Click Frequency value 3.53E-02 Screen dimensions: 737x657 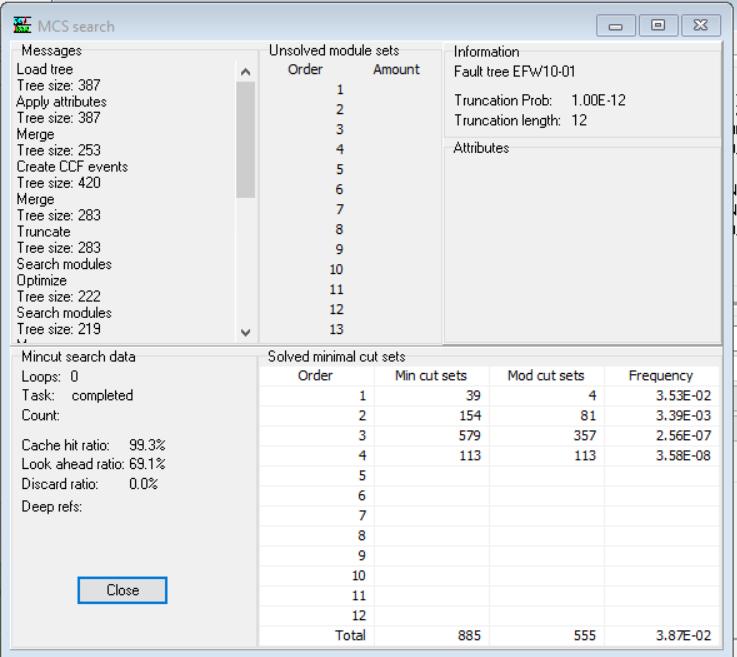click(x=683, y=396)
